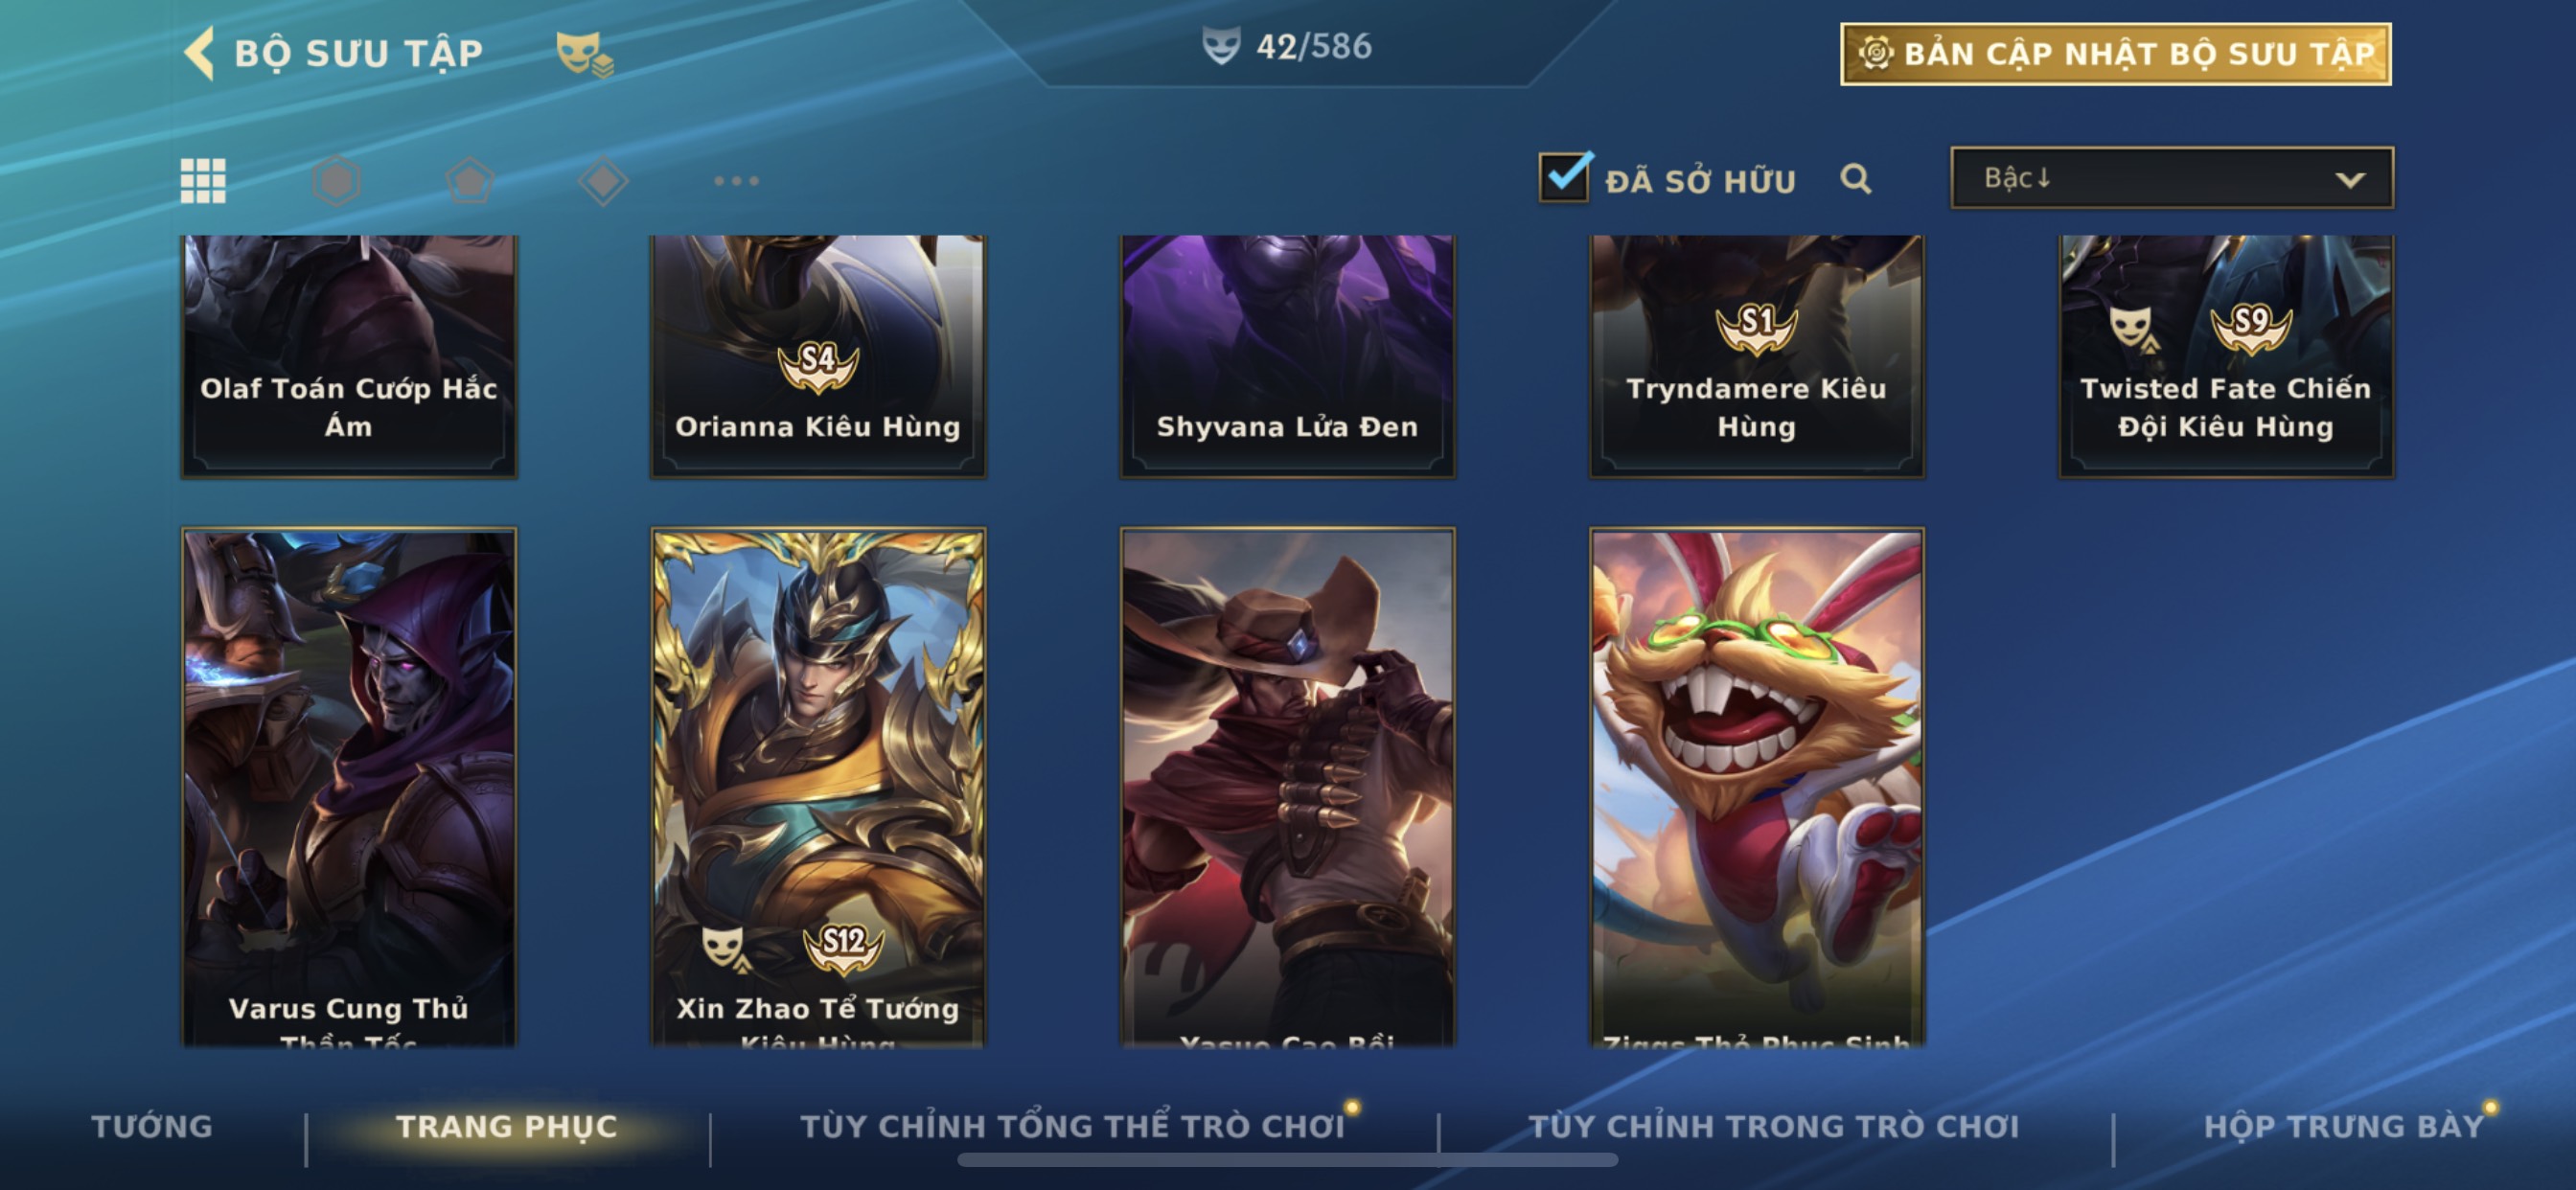
Task: Open skin search with the magnifier icon
Action: coord(1856,179)
